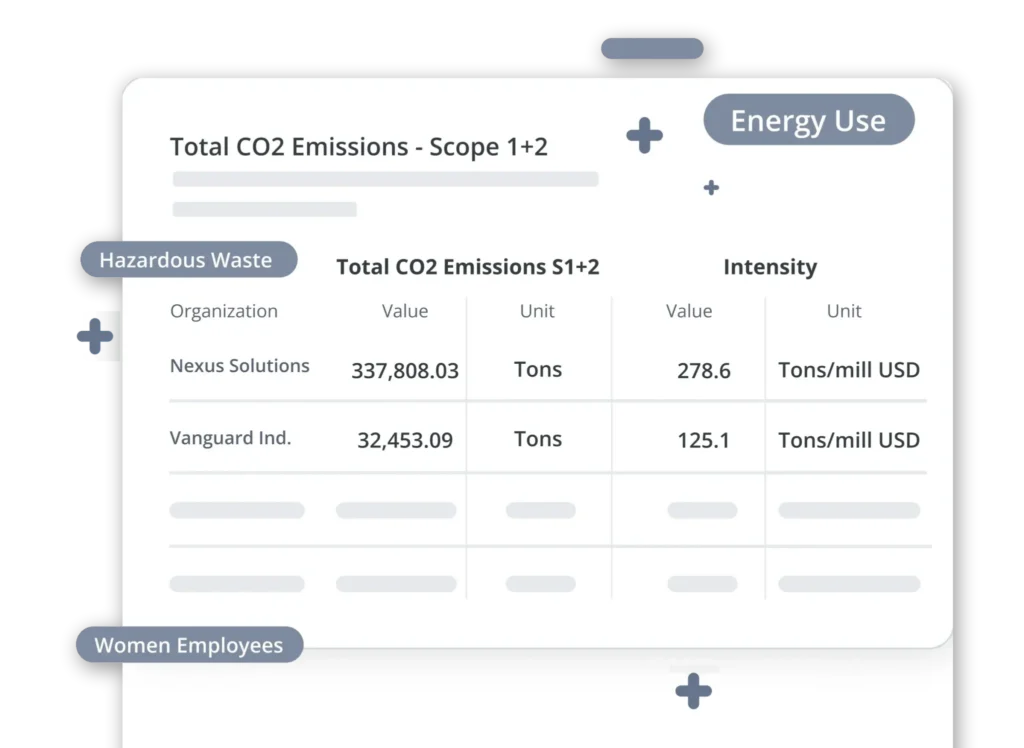Viewport: 1024px width, 748px height.
Task: Click the large plus icon beside the Scope 1+2 title
Action: 645,135
